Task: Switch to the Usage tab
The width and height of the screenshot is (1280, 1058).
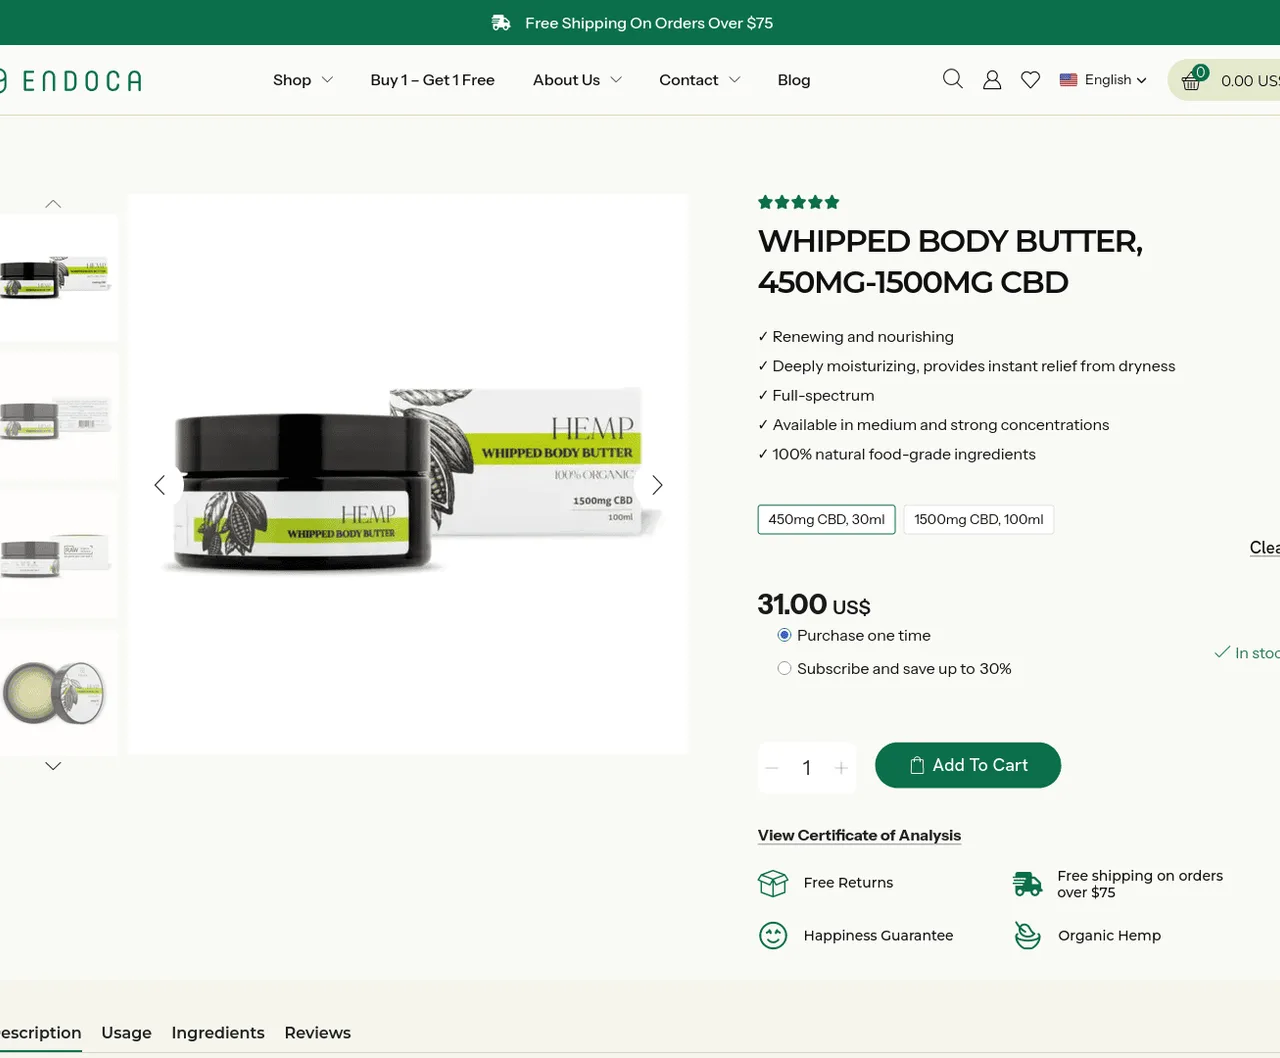Action: pos(126,1033)
